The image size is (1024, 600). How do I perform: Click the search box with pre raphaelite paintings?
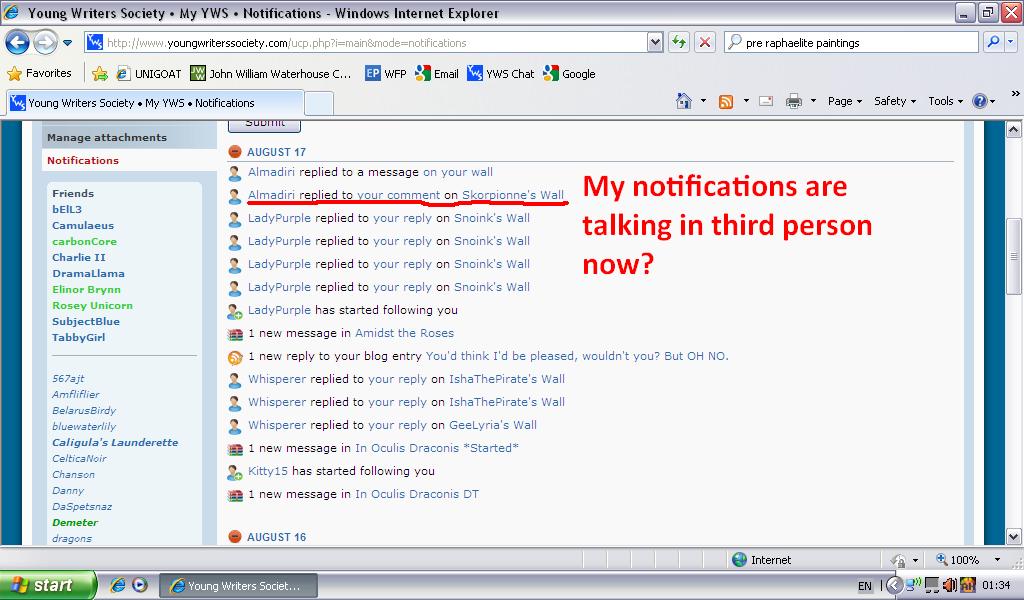[x=850, y=43]
